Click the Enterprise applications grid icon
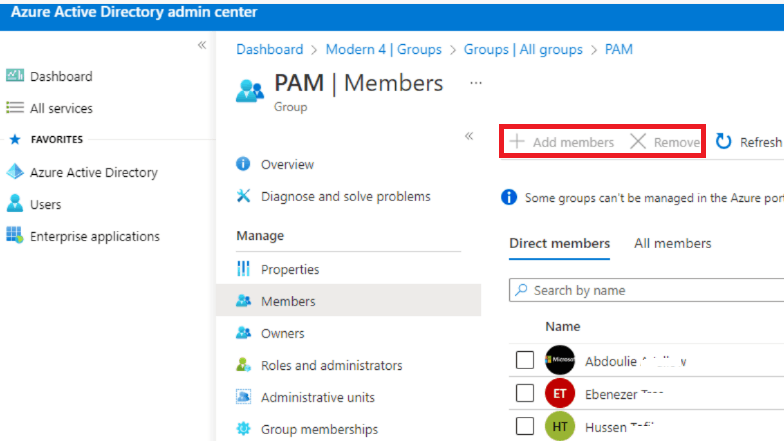 (x=14, y=235)
